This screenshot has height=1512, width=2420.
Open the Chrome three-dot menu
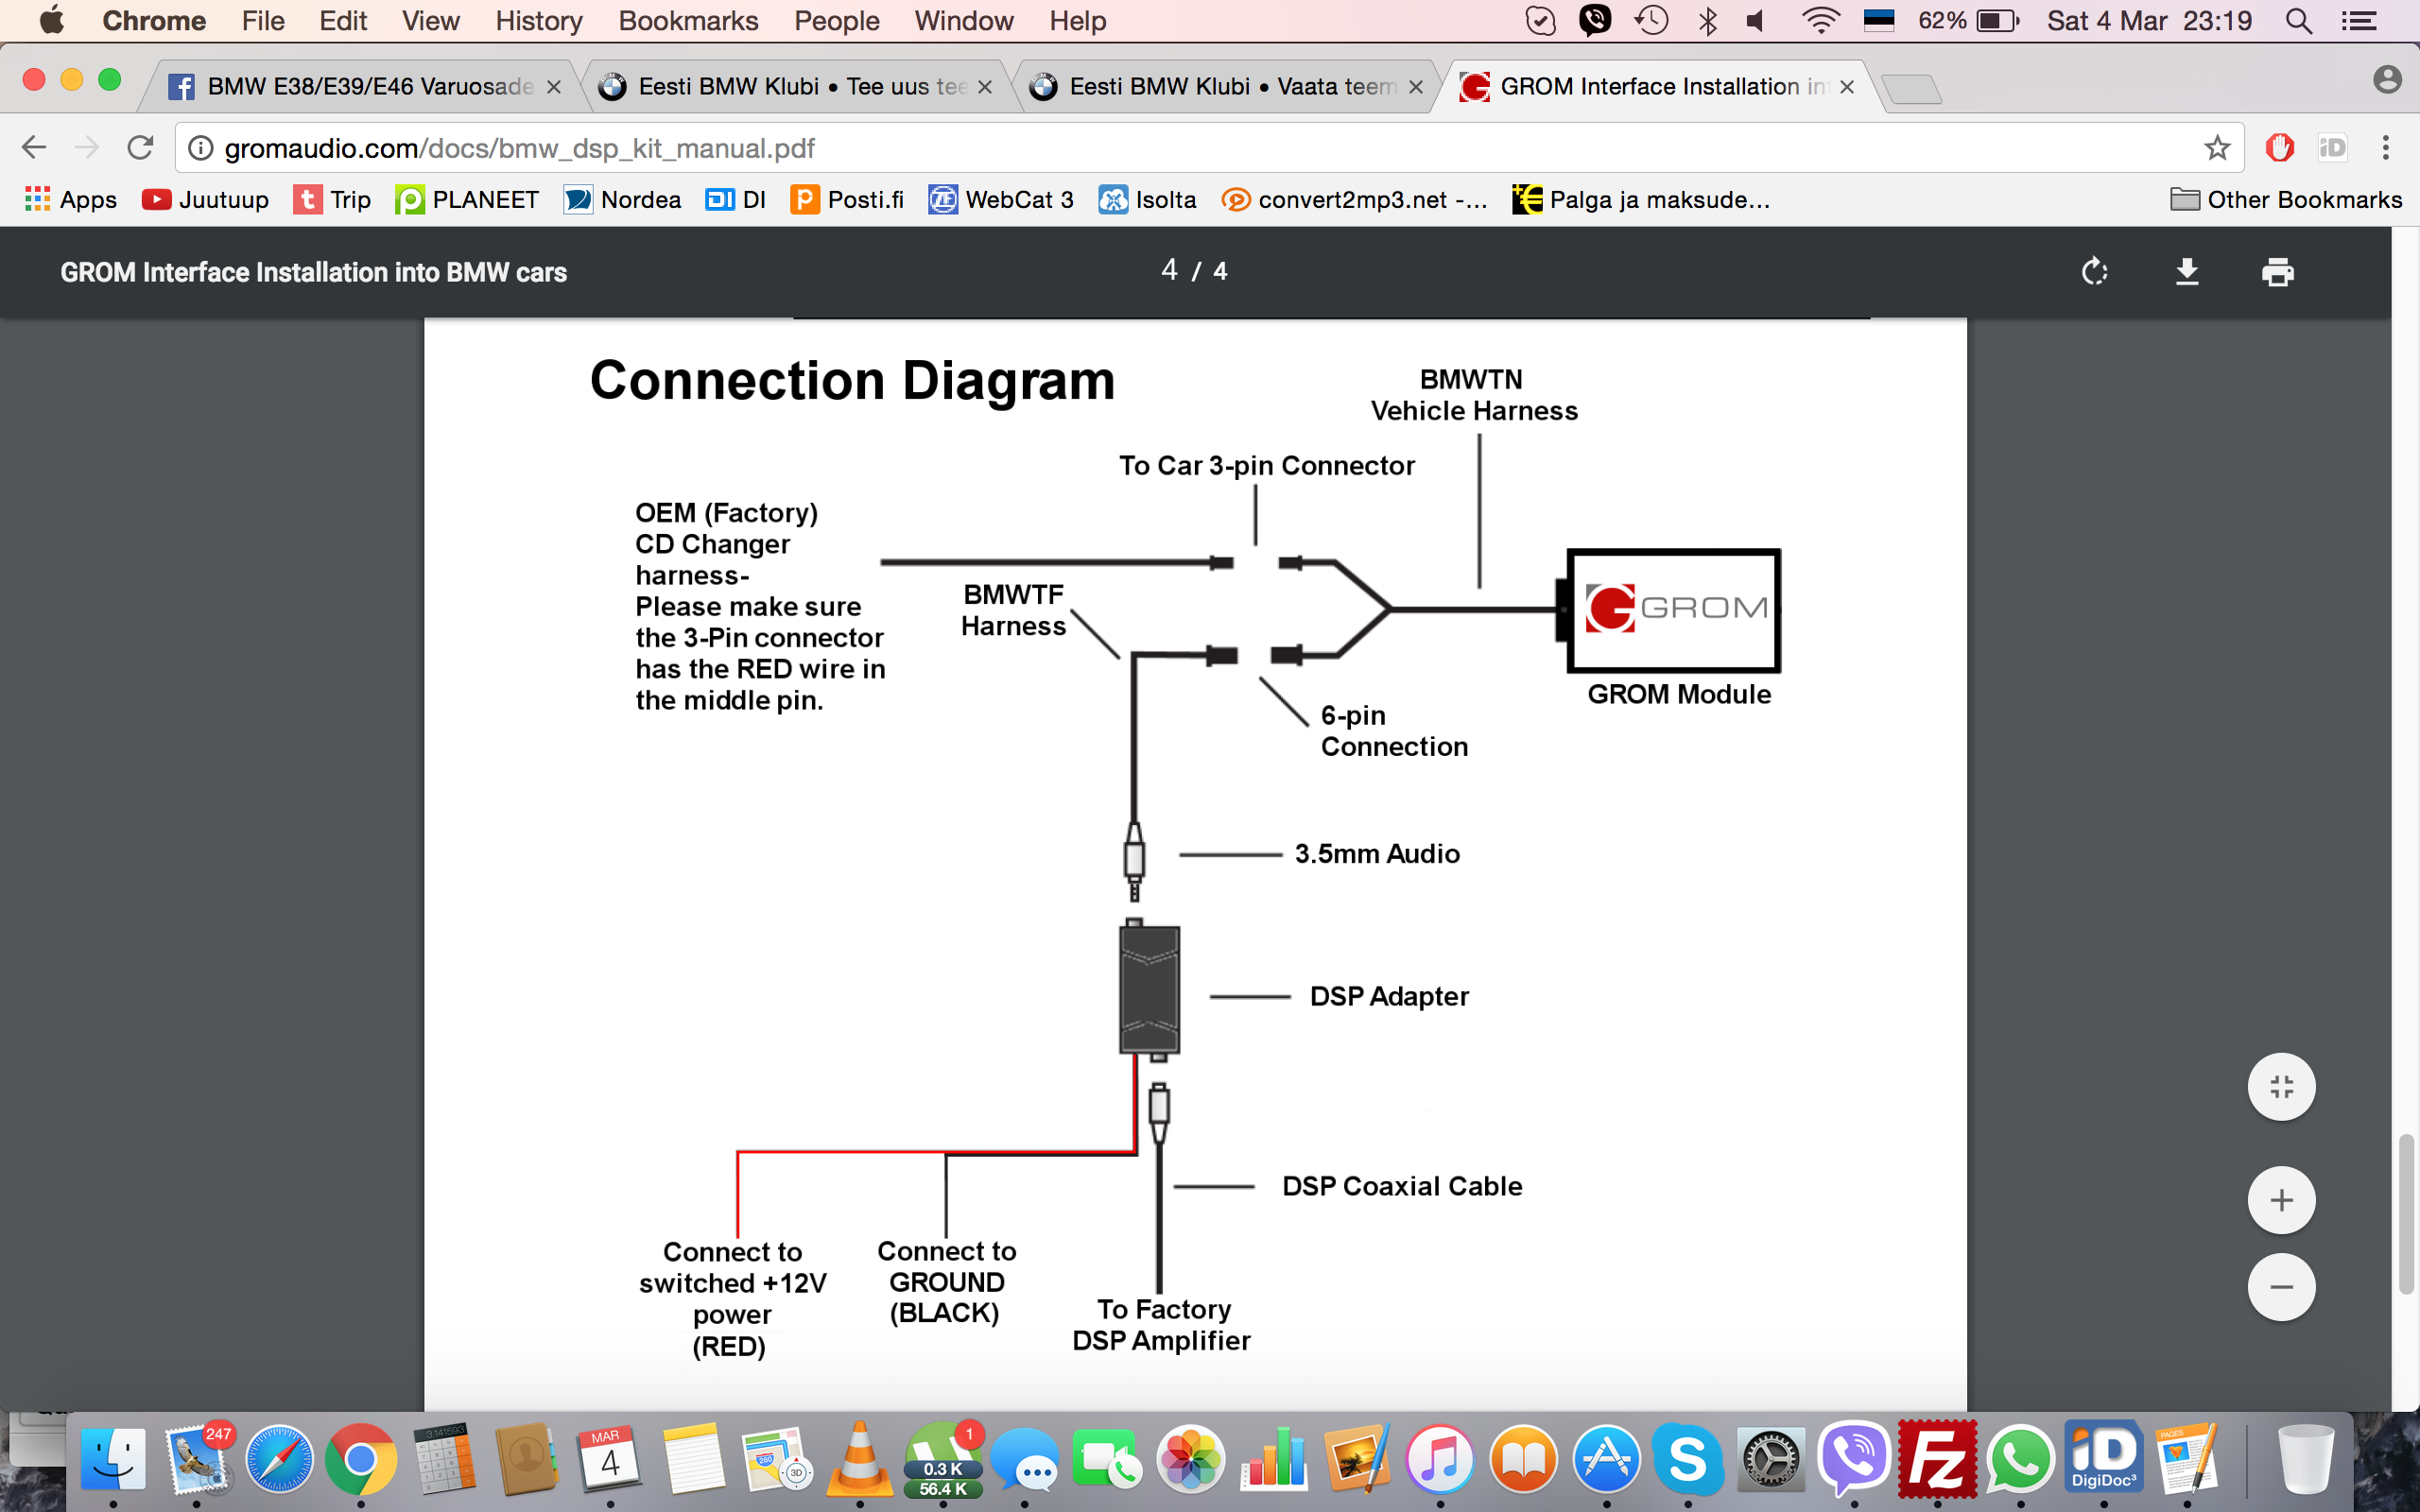(x=2386, y=148)
